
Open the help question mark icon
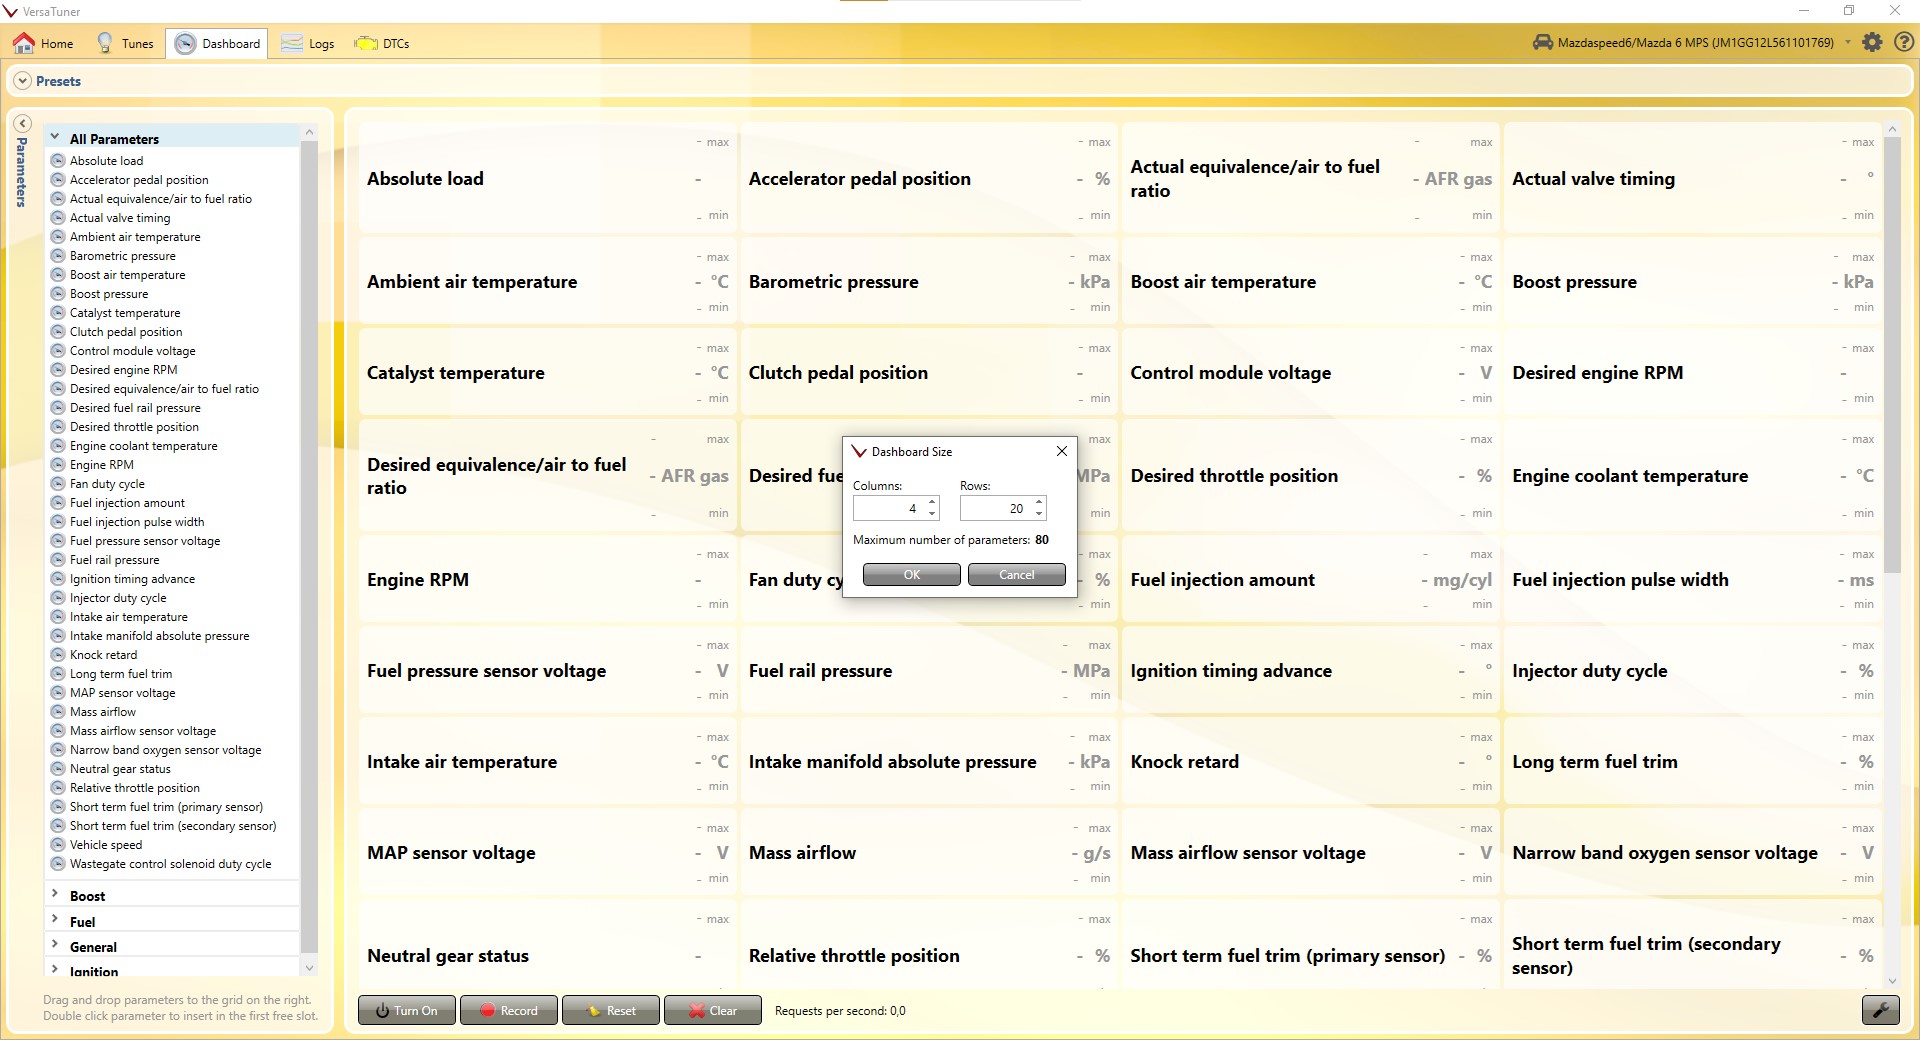[1904, 42]
